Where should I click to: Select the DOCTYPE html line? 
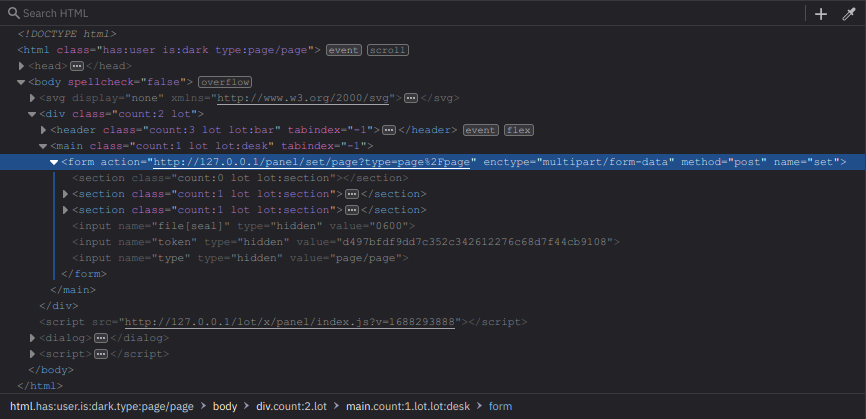[67, 34]
